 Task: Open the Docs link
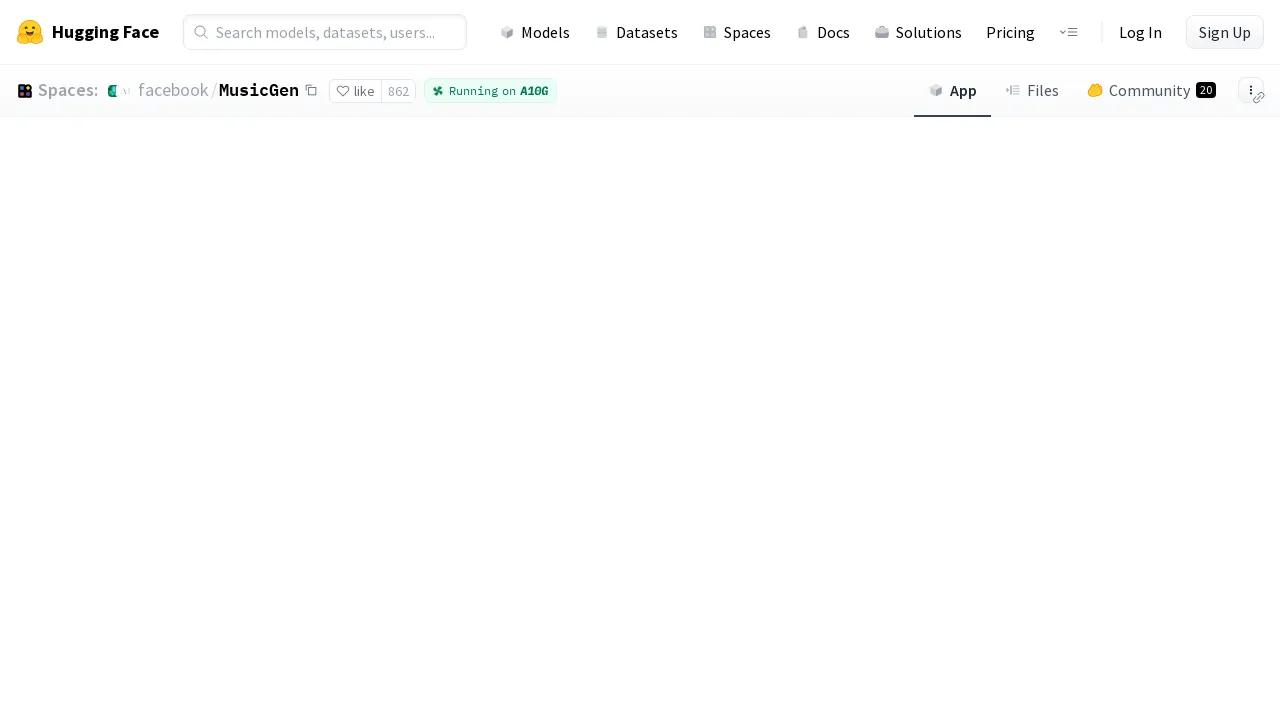(823, 32)
